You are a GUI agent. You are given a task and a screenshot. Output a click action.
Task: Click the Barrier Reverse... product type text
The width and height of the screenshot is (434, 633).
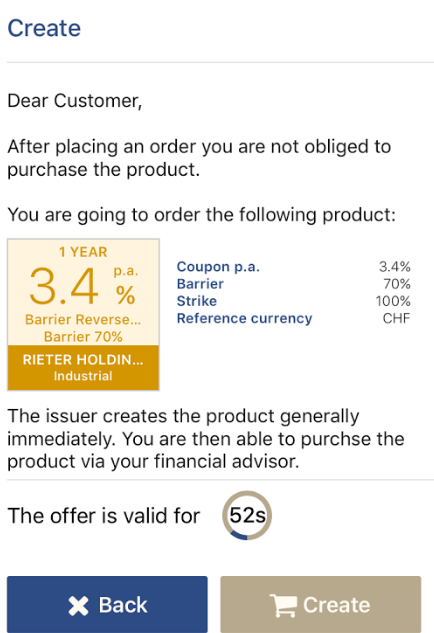[83, 320]
